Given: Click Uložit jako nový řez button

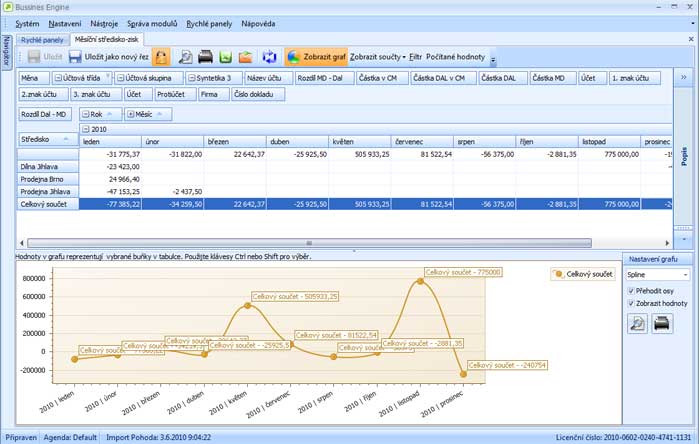Looking at the screenshot, I should coord(109,57).
